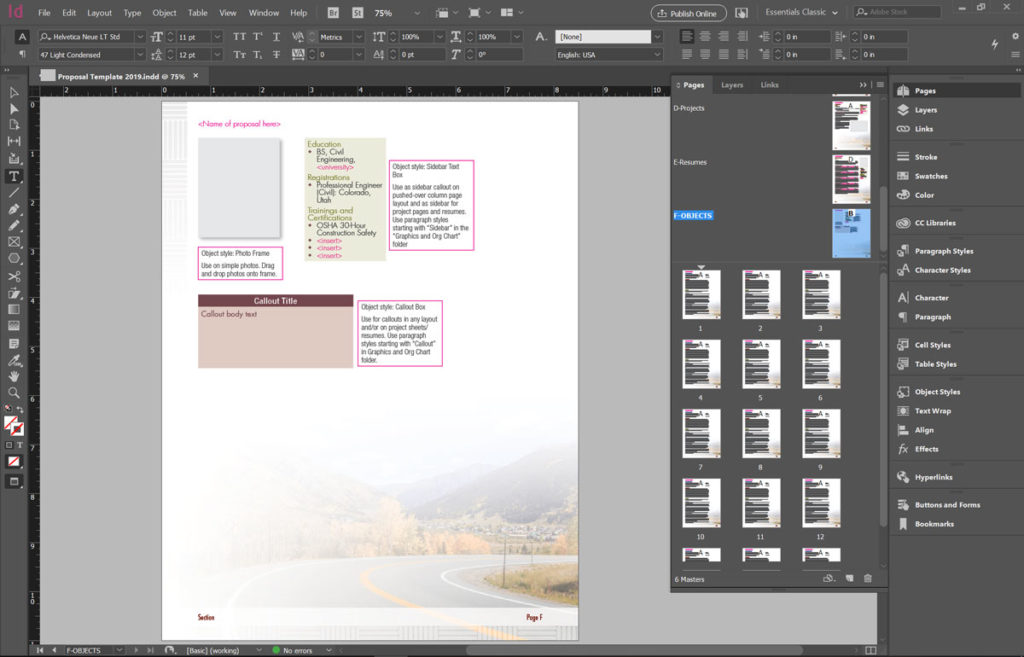The image size is (1024, 657).
Task: Select the Hand tool
Action: (x=14, y=376)
